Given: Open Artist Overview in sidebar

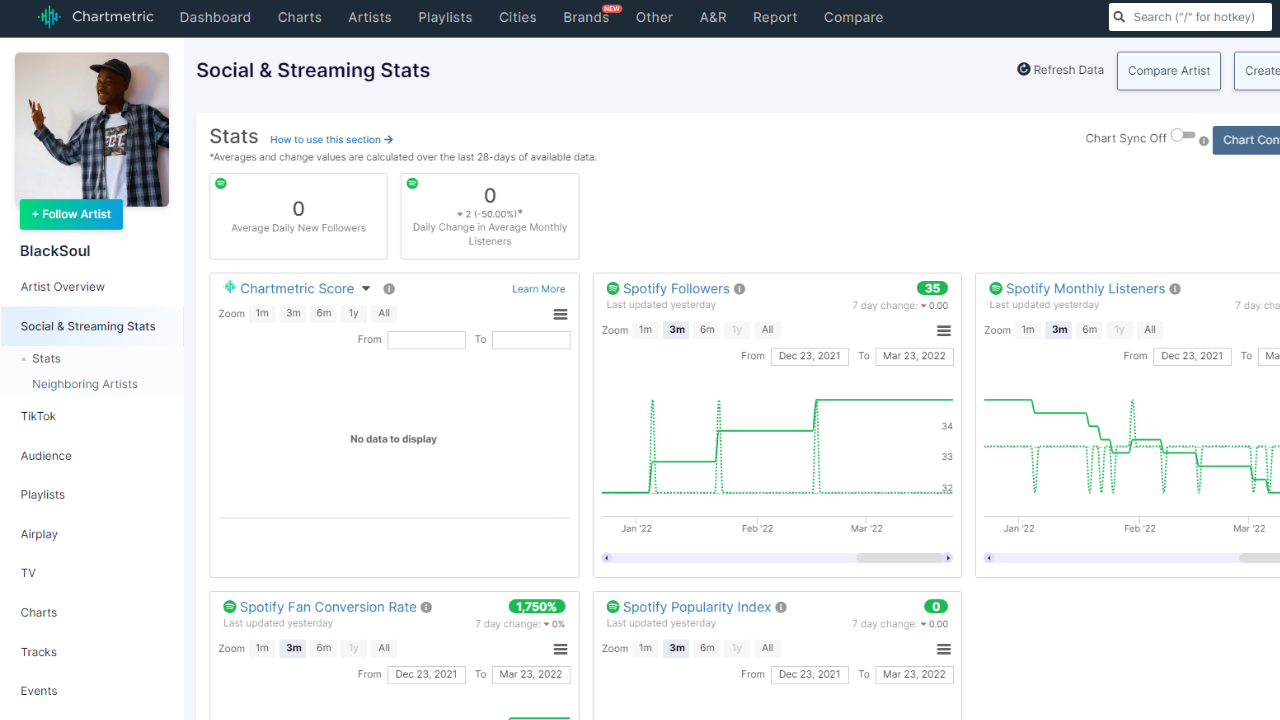Looking at the screenshot, I should pos(63,287).
